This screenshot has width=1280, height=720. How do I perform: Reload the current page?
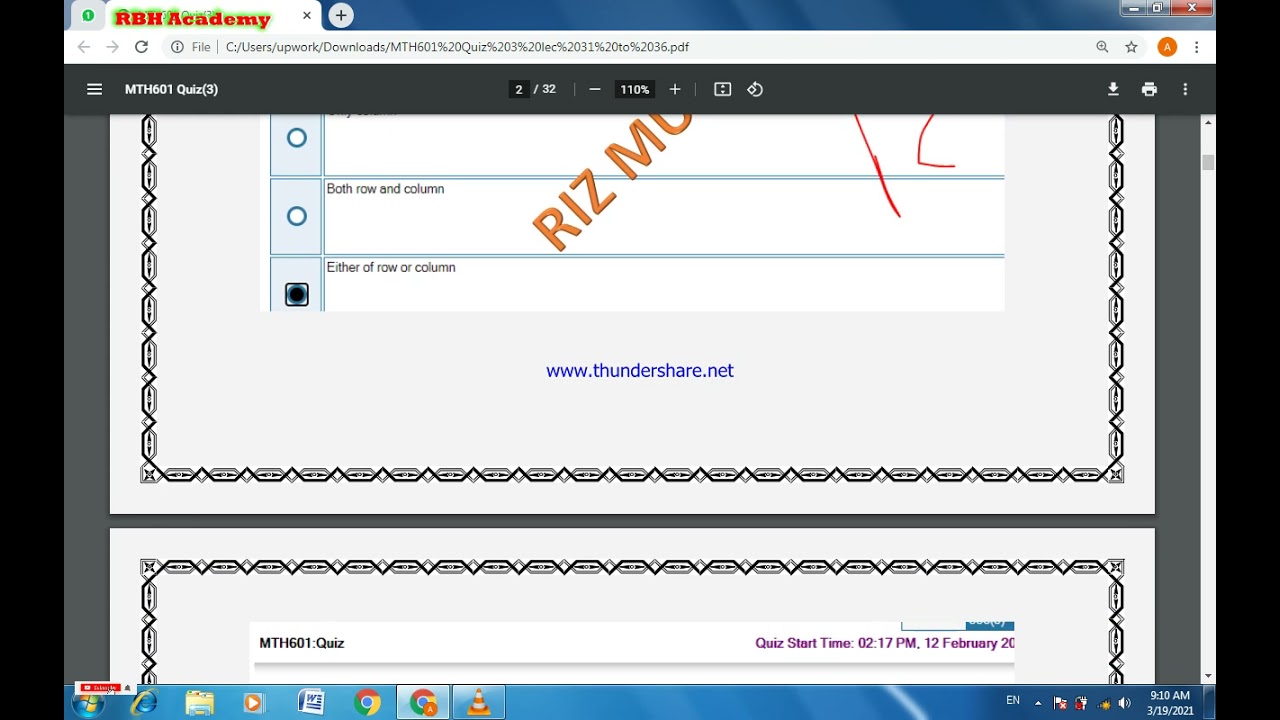point(141,47)
